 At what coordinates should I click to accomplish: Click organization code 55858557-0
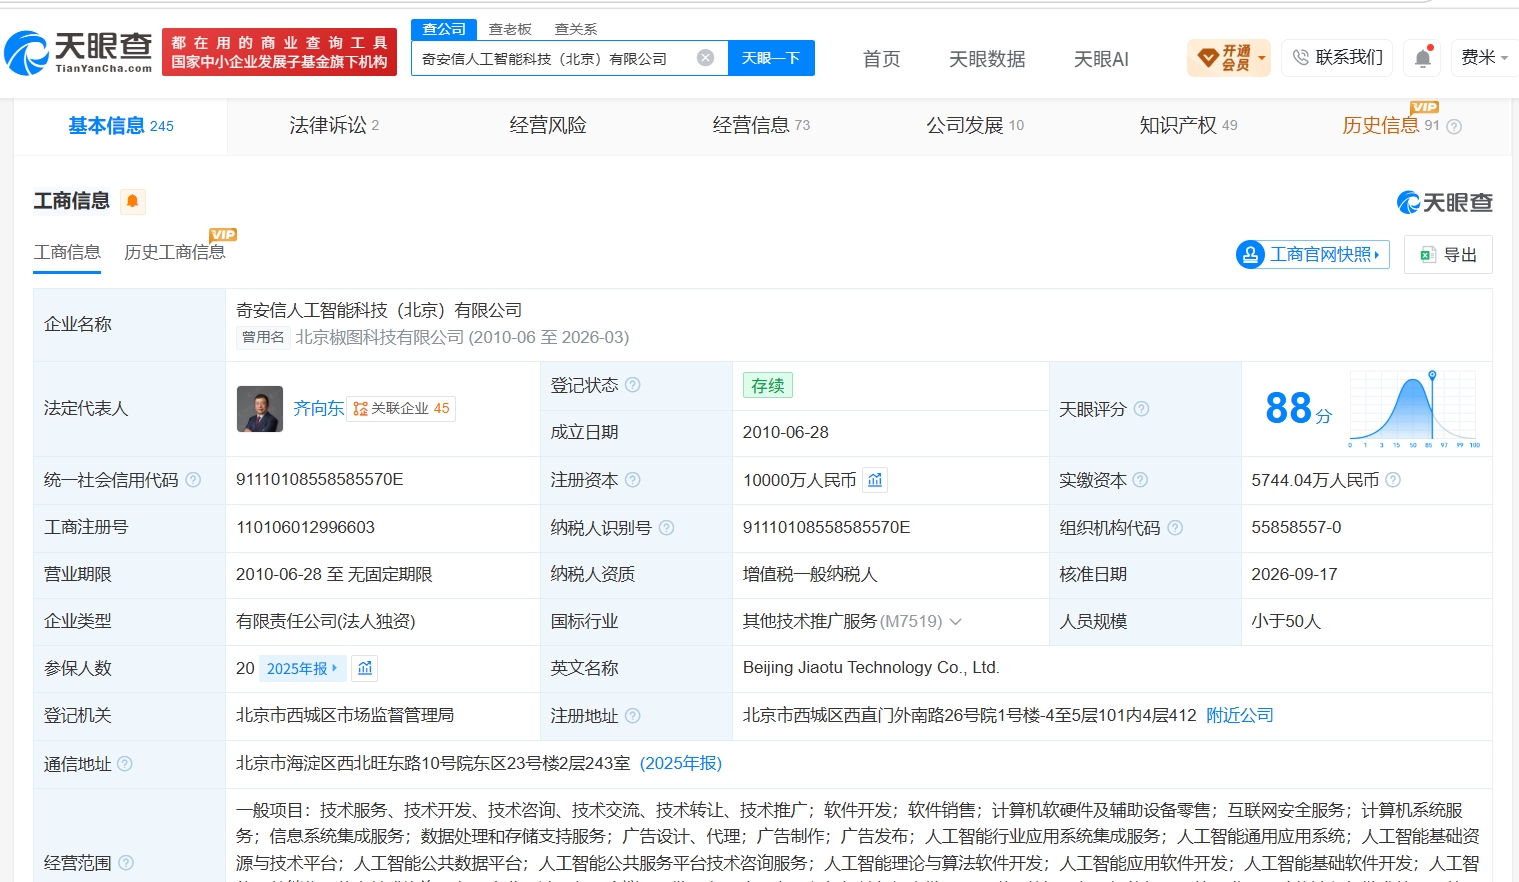point(1296,527)
